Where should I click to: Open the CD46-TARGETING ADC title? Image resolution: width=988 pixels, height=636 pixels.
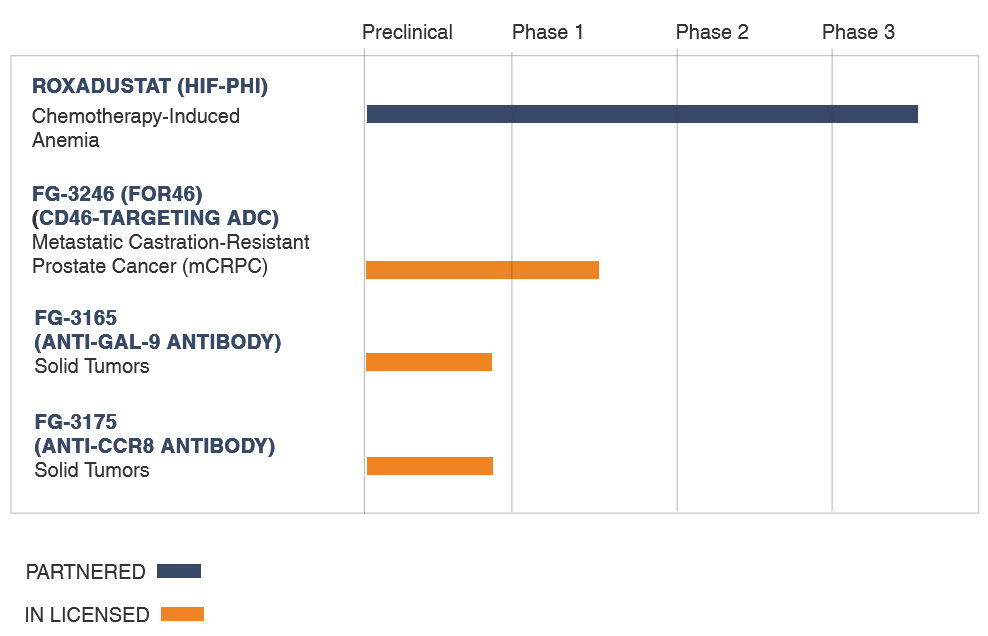pos(156,217)
